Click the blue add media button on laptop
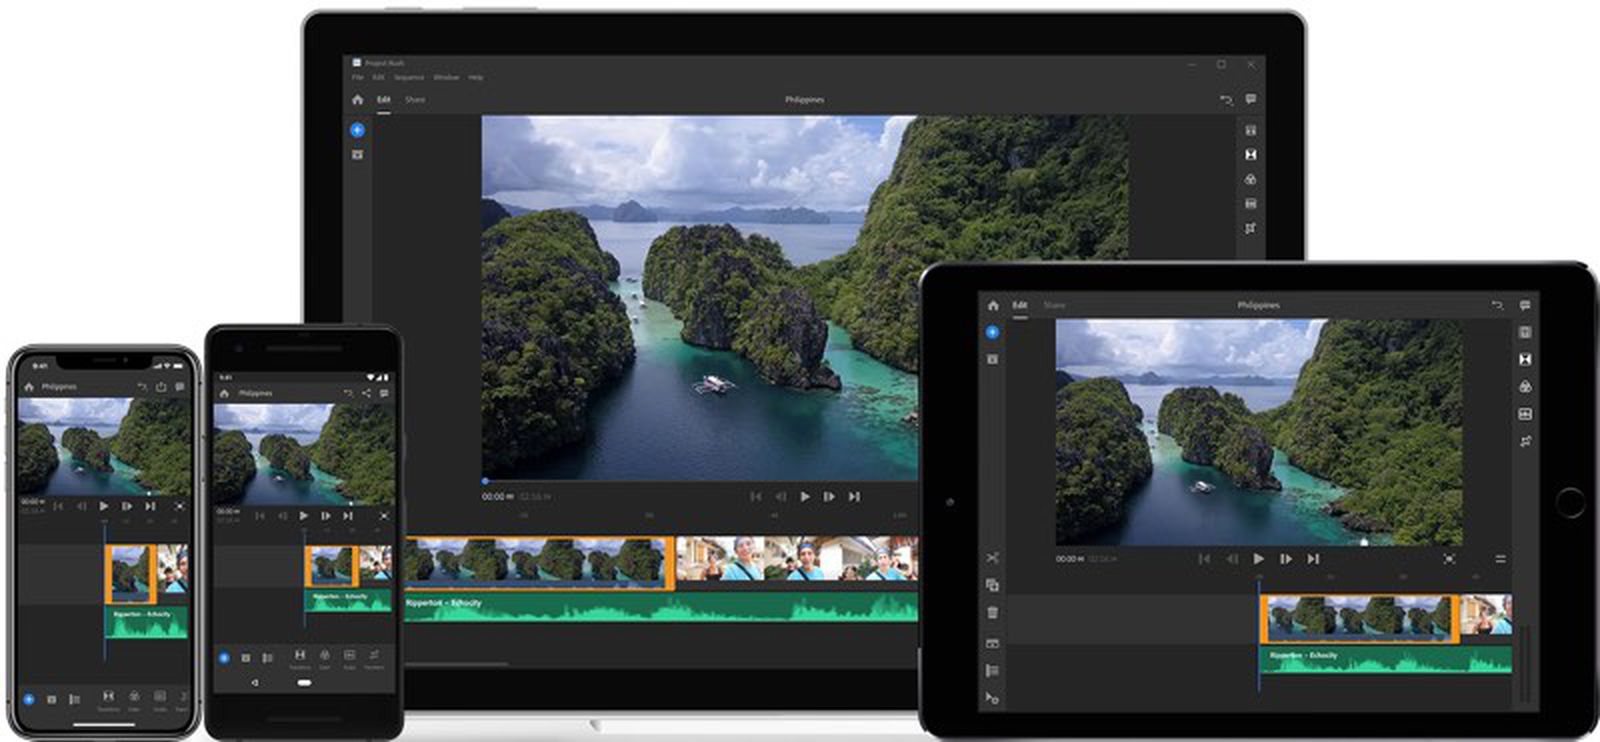This screenshot has width=1600, height=742. (357, 130)
